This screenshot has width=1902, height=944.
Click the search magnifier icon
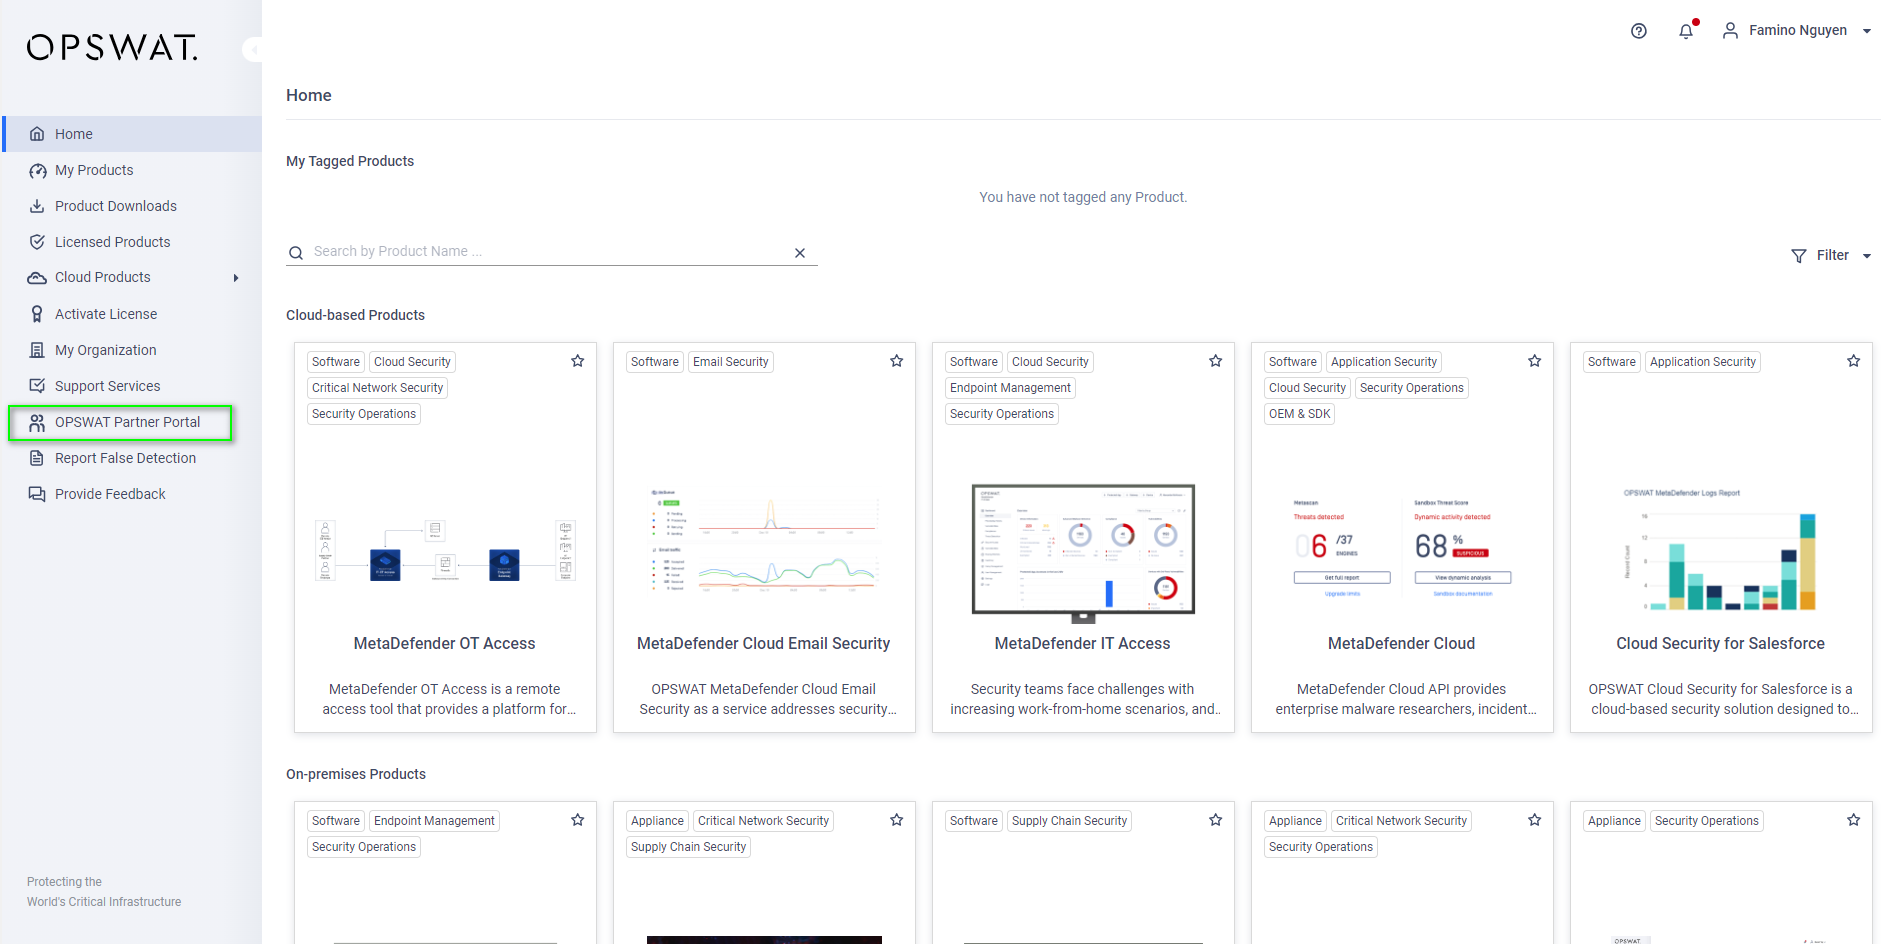(296, 253)
